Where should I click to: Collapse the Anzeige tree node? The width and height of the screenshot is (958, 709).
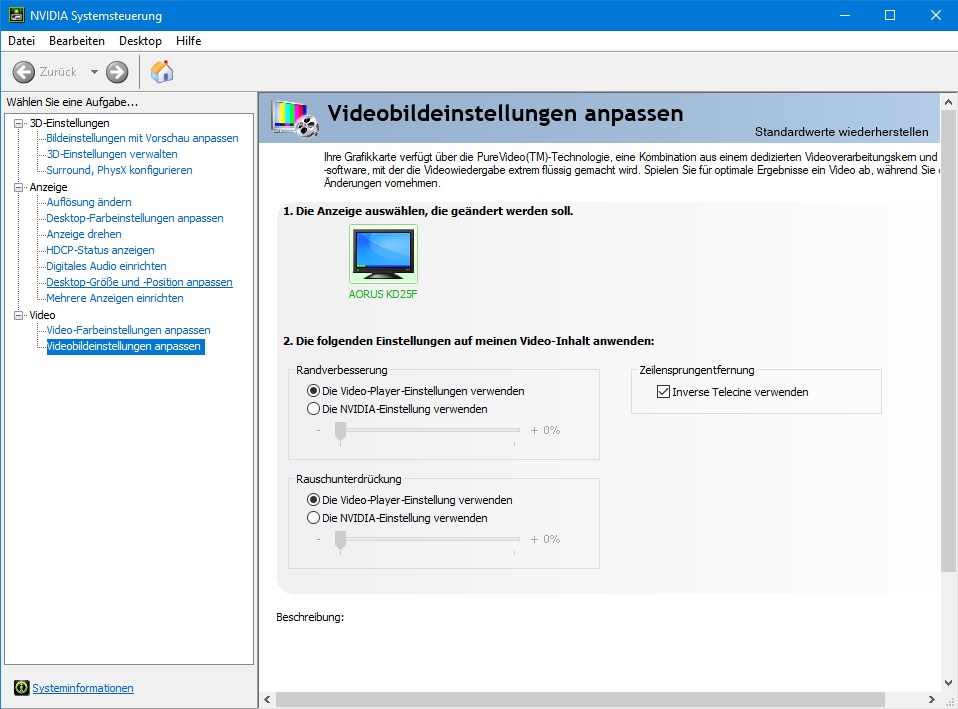[x=19, y=187]
